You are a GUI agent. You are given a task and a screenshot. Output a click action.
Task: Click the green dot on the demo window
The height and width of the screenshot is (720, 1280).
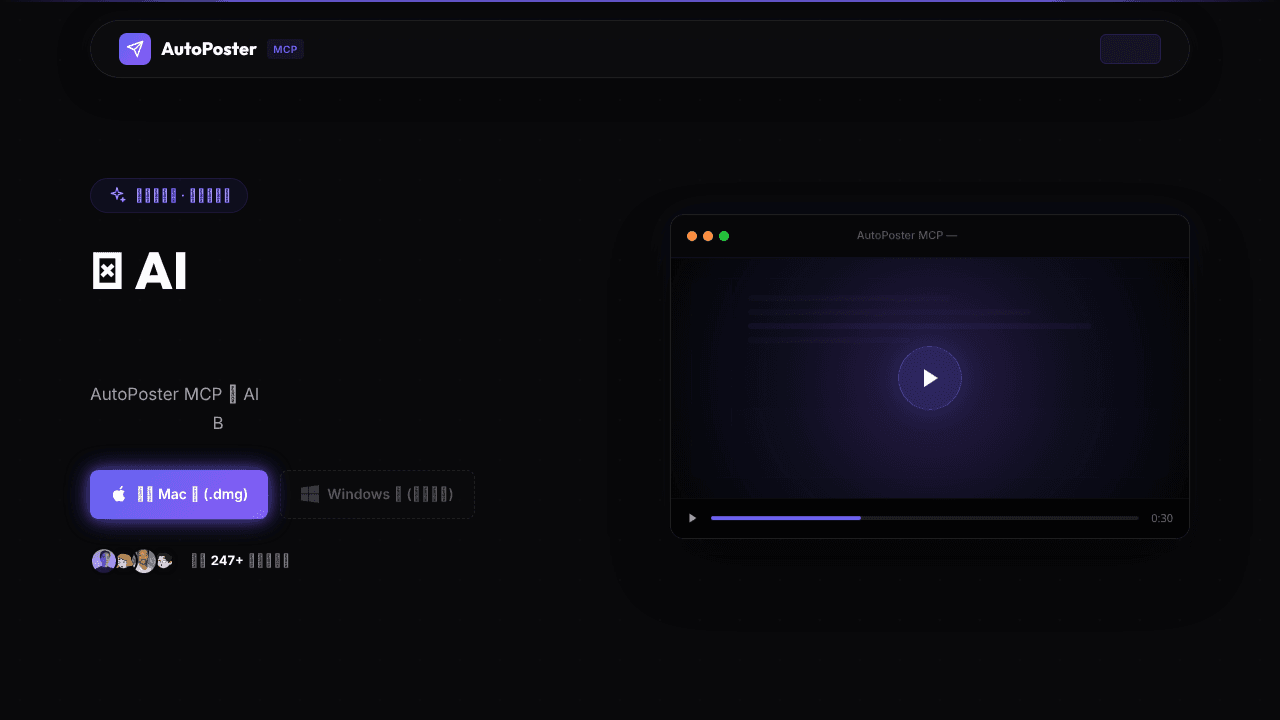click(724, 236)
